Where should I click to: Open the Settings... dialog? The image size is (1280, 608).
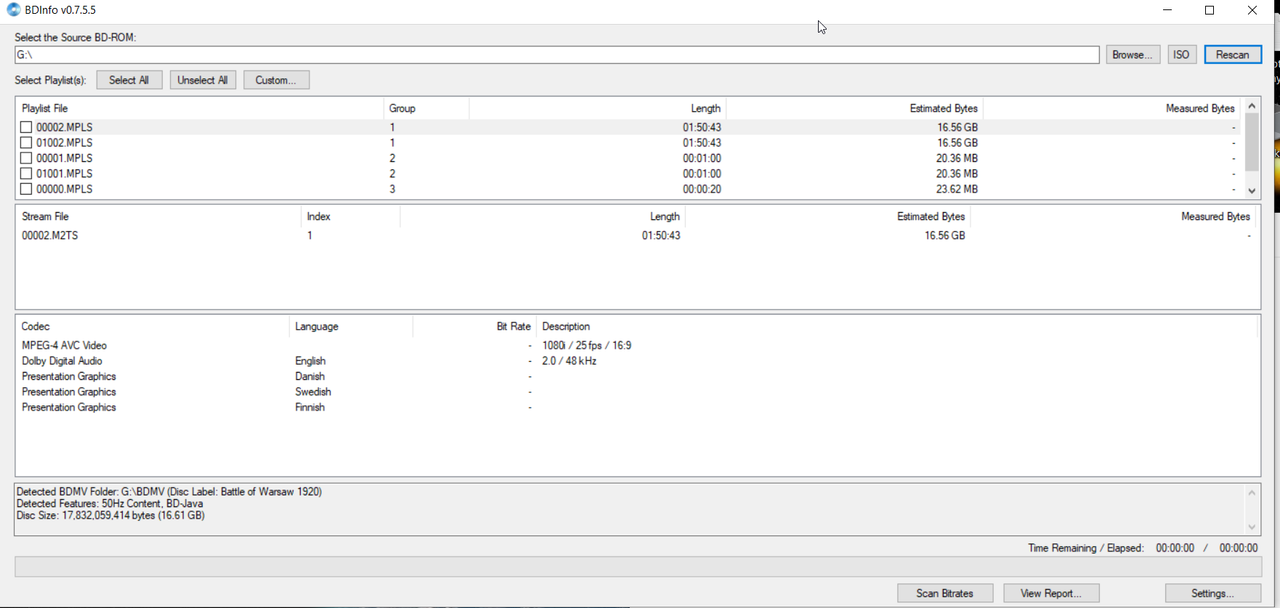[1213, 593]
